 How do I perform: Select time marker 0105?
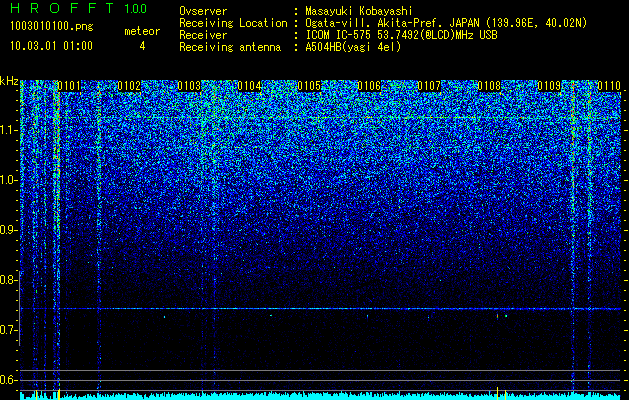[309, 86]
